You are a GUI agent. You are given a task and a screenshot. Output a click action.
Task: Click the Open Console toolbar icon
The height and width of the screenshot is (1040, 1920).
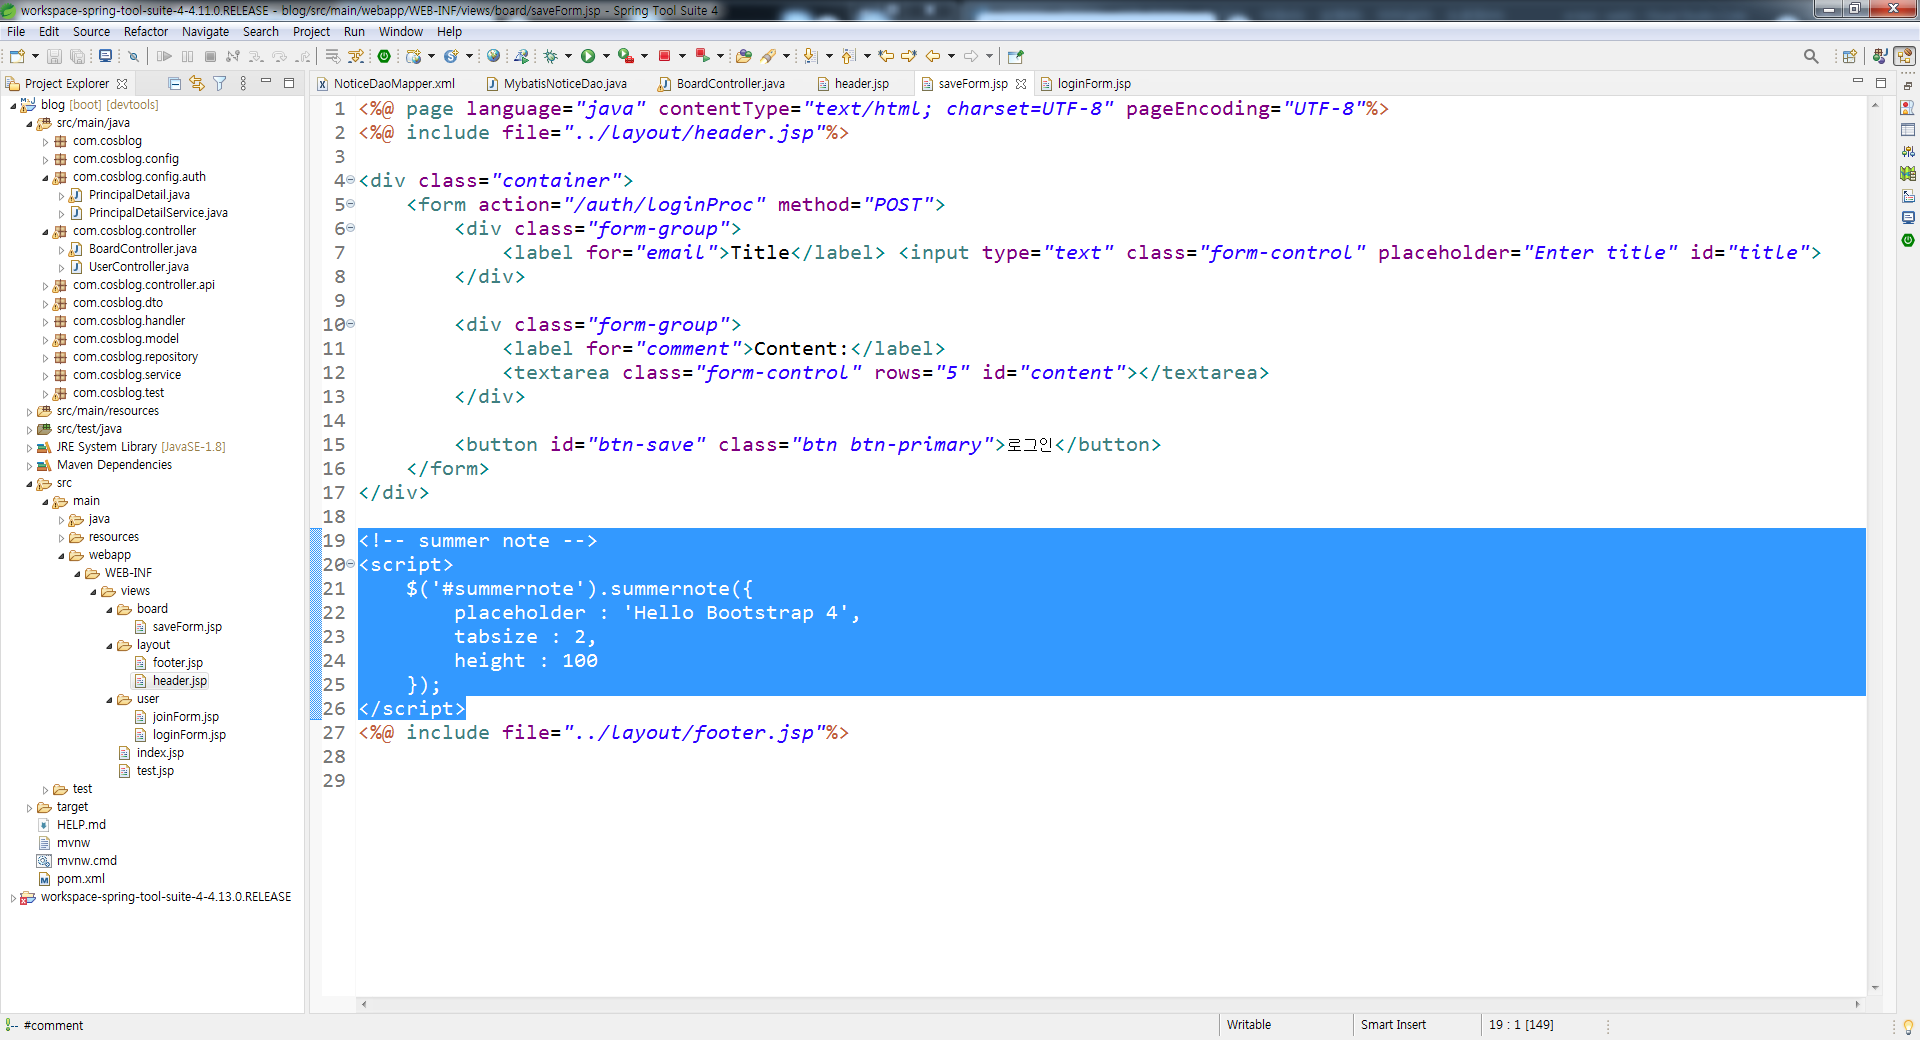point(105,57)
